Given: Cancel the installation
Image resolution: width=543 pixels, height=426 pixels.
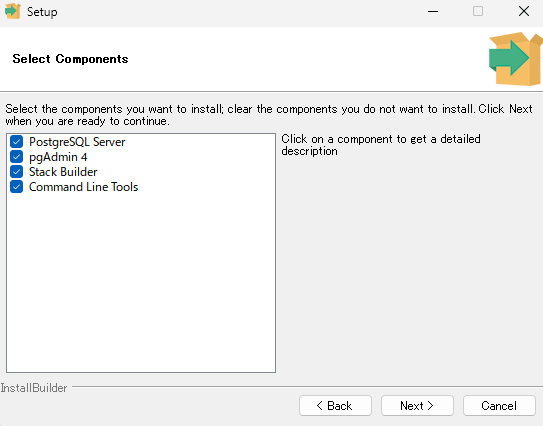Looking at the screenshot, I should pos(499,406).
